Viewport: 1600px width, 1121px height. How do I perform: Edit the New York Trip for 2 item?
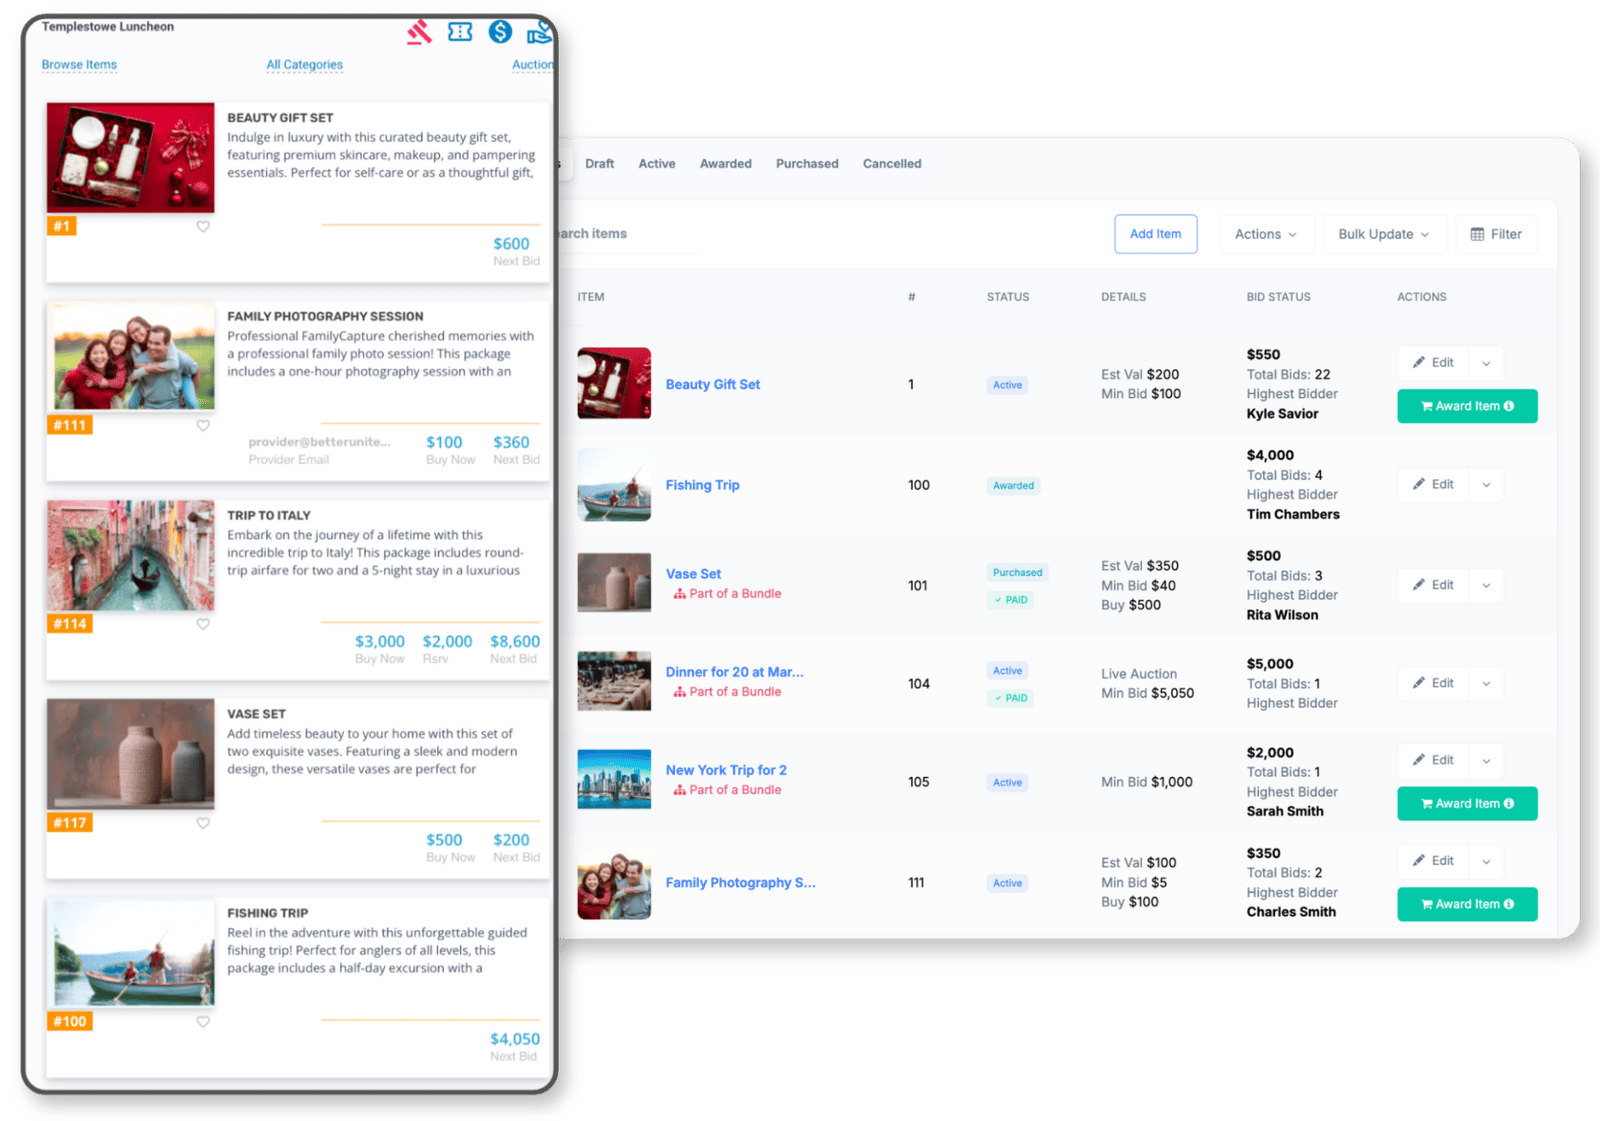pos(1433,760)
